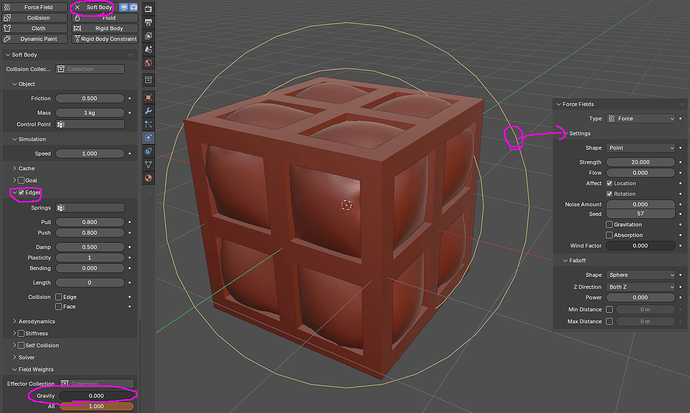Enable the Min Distance checkbox
Viewport: 690px width, 413px height.
(609, 310)
